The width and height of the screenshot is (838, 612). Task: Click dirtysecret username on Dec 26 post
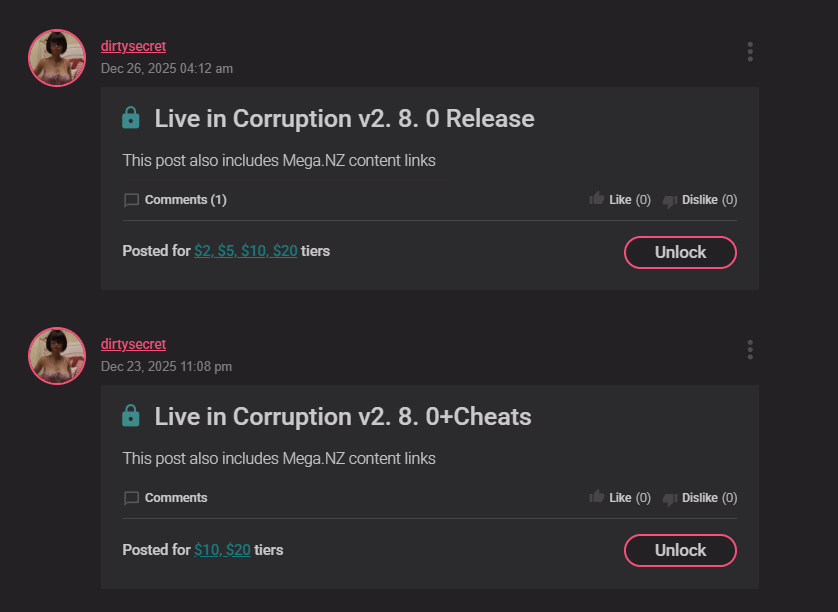coord(133,46)
